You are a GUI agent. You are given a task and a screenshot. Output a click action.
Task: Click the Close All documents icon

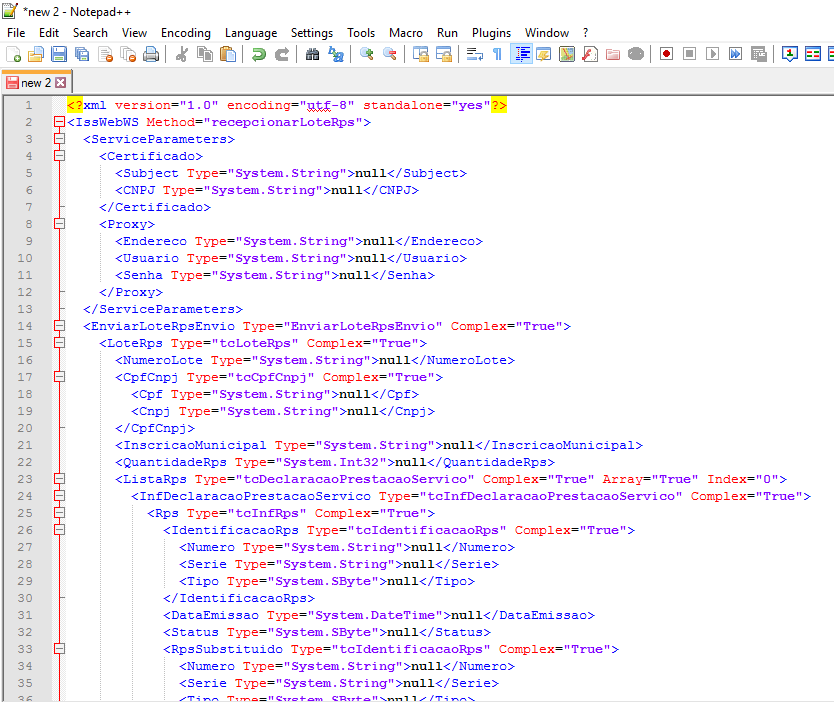coord(128,54)
